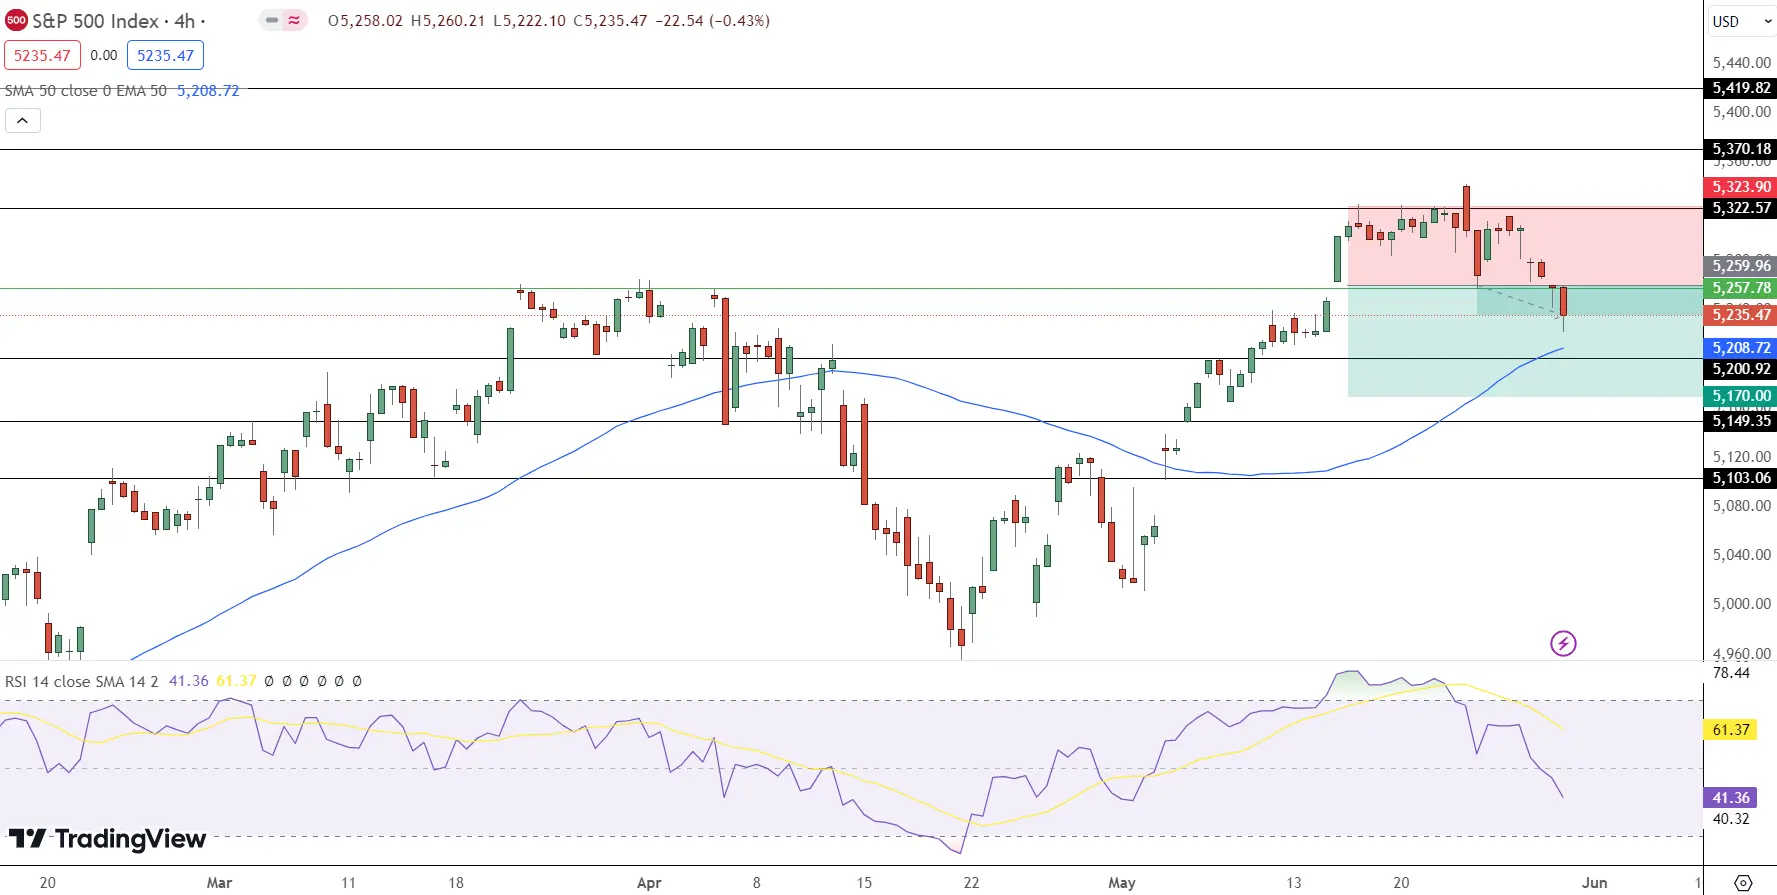
Task: Click the grey 5,259.96 price label
Action: pyautogui.click(x=1741, y=266)
